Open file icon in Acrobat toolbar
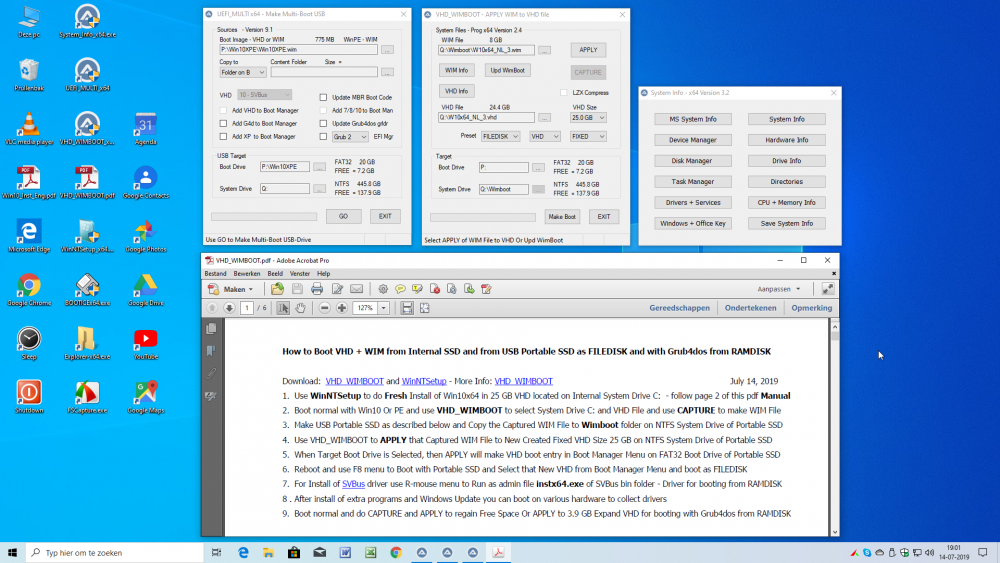The width and height of the screenshot is (1000, 563). [277, 289]
